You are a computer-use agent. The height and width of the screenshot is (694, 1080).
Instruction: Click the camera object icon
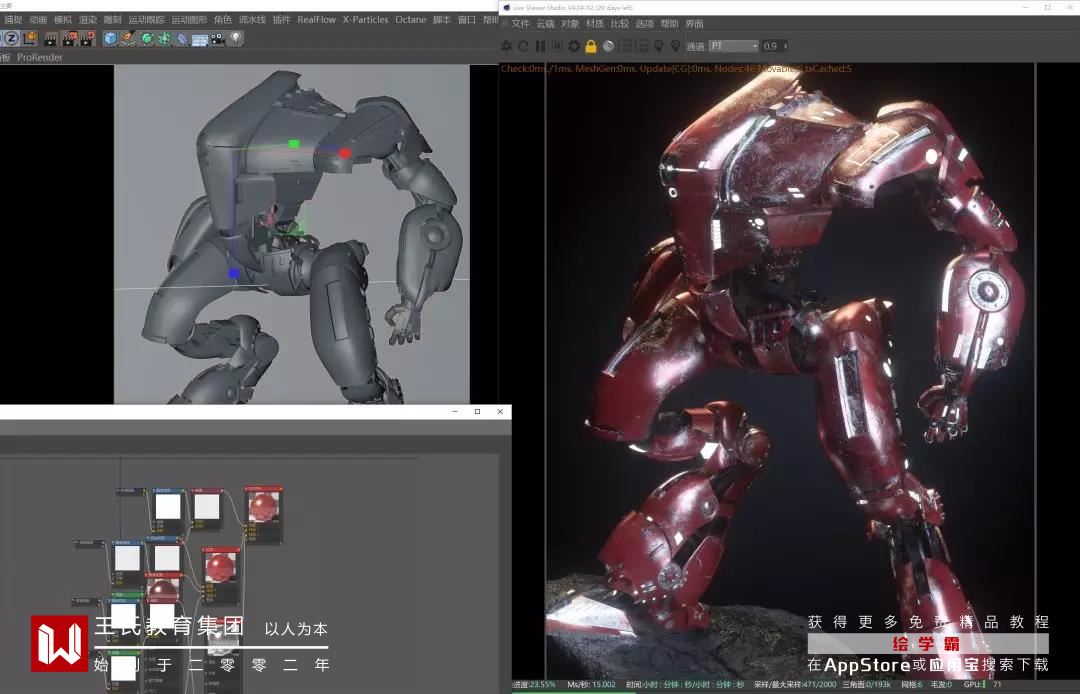[217, 39]
